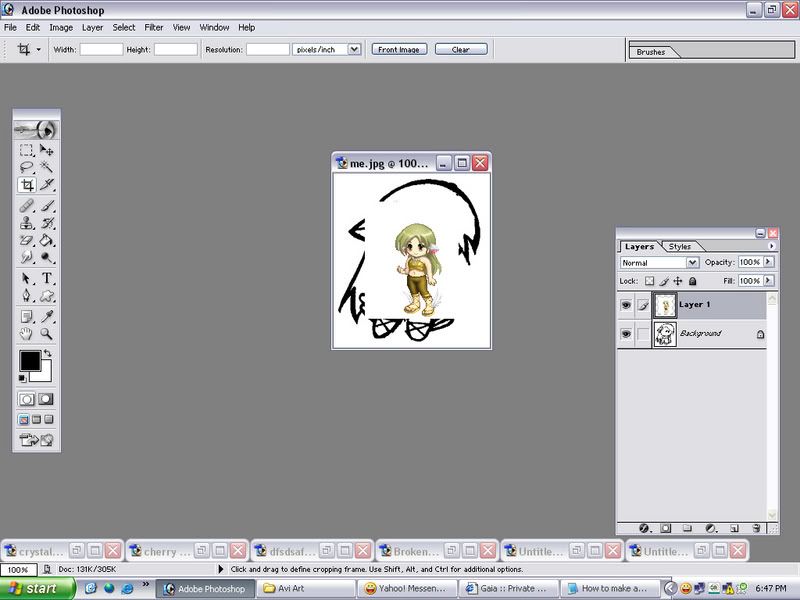Click the new layer set folder icon
The height and width of the screenshot is (600, 800).
tap(687, 528)
